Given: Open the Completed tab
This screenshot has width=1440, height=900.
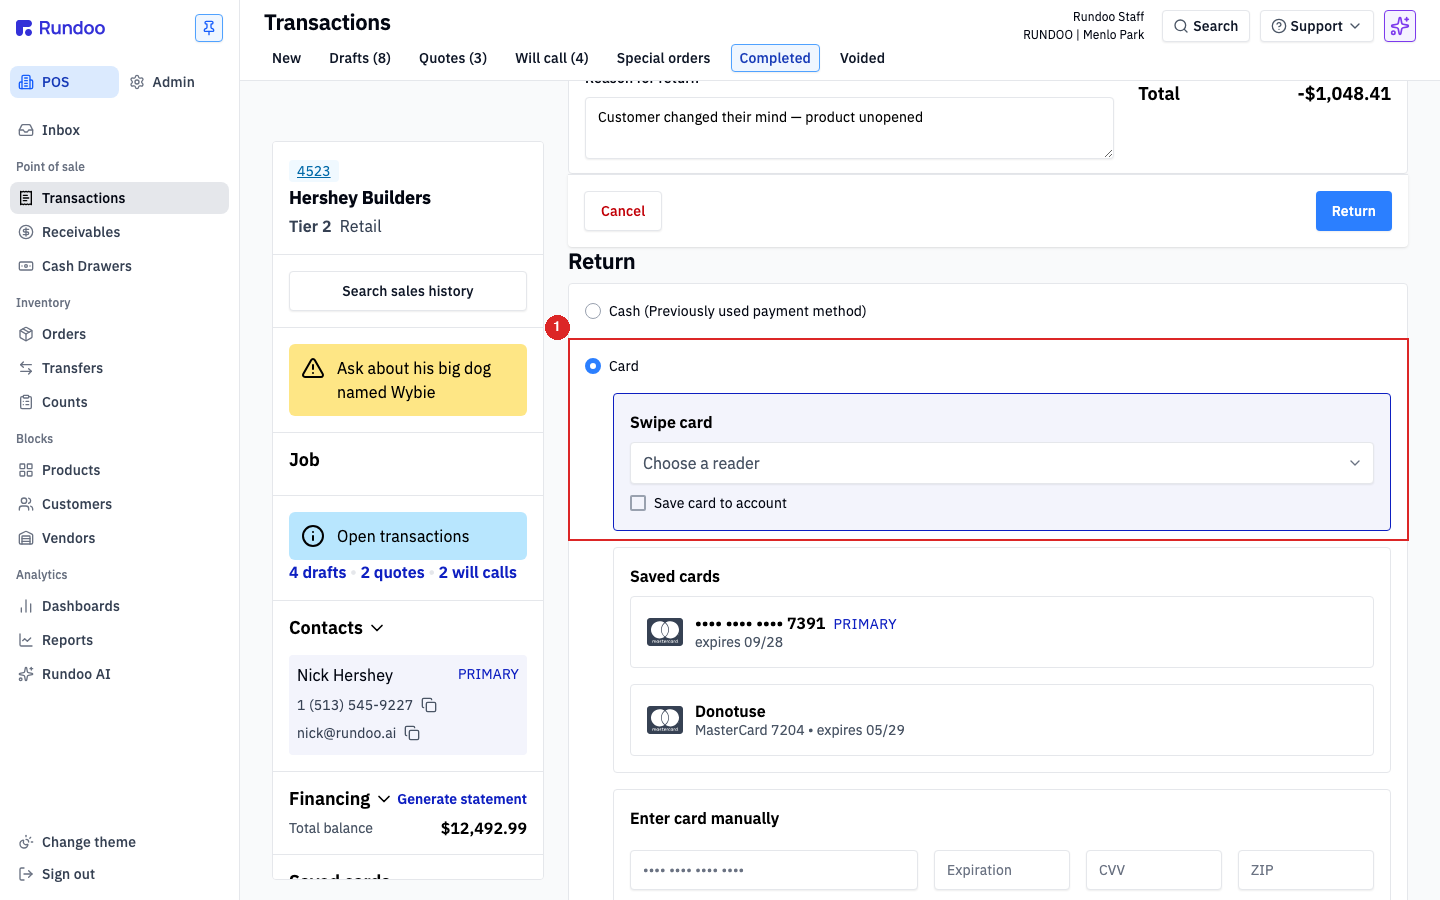Looking at the screenshot, I should coord(775,58).
